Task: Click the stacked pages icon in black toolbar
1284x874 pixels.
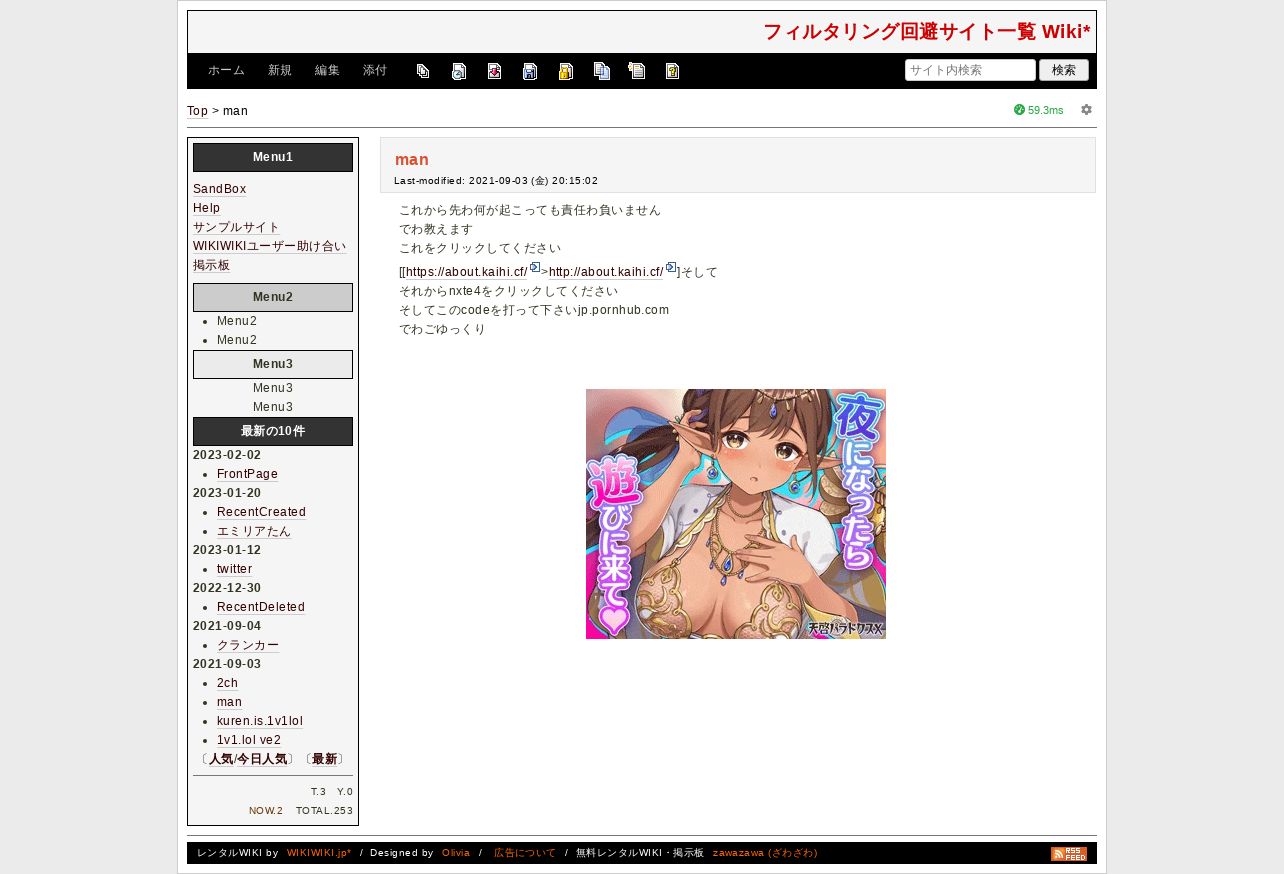Action: point(423,71)
